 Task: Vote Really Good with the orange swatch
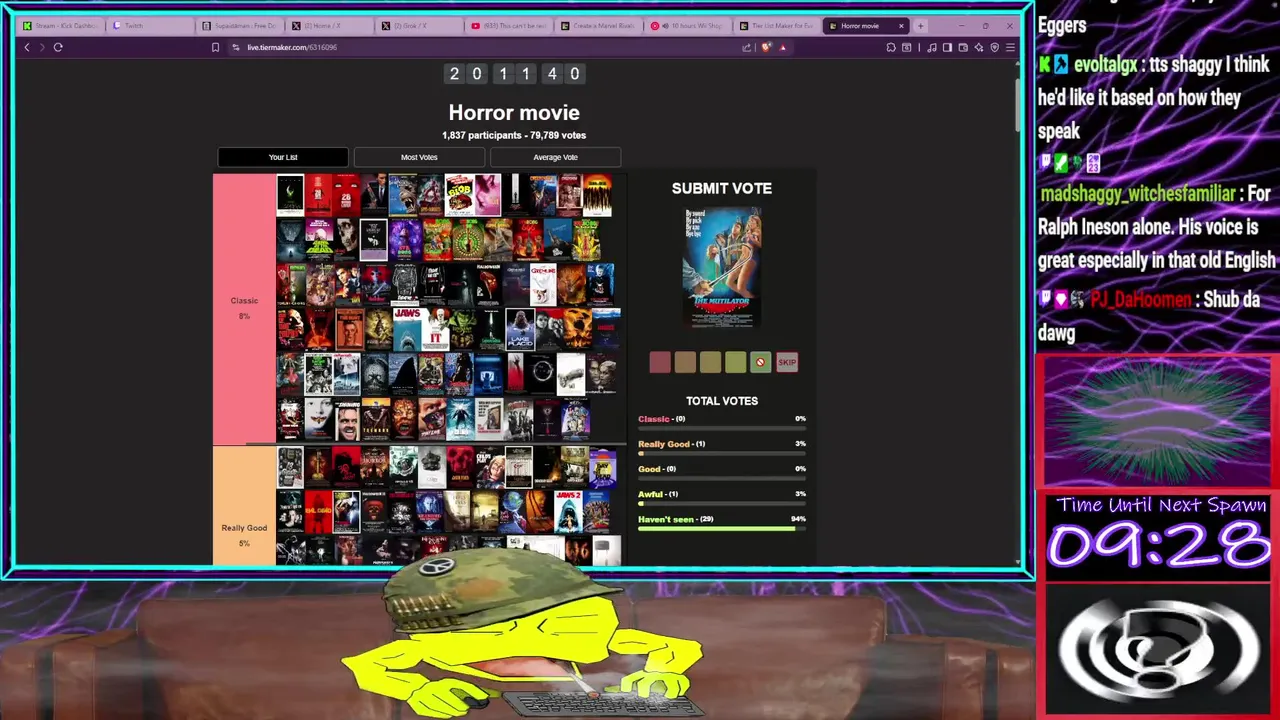click(x=685, y=362)
